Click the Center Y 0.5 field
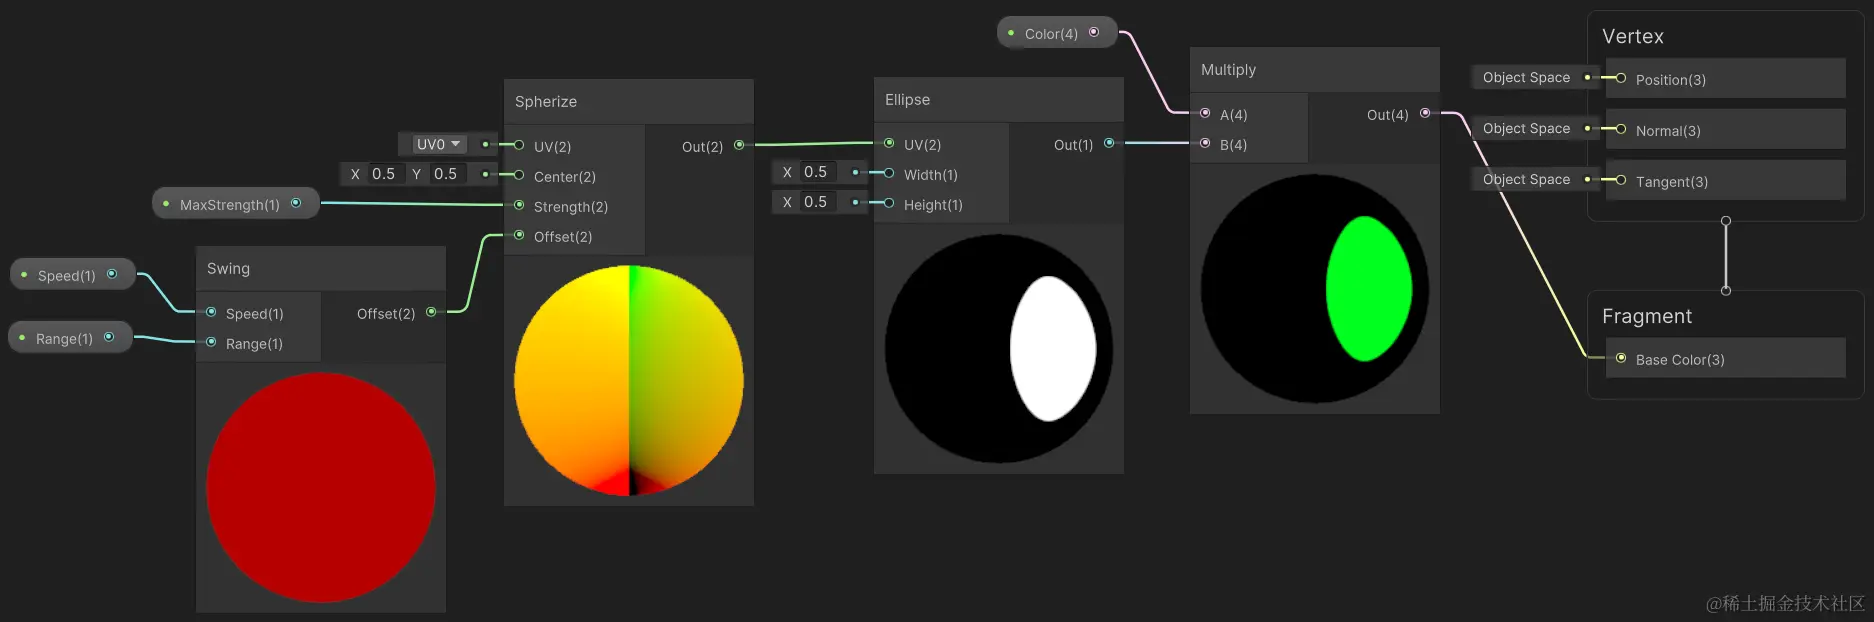This screenshot has width=1874, height=622. pyautogui.click(x=446, y=174)
